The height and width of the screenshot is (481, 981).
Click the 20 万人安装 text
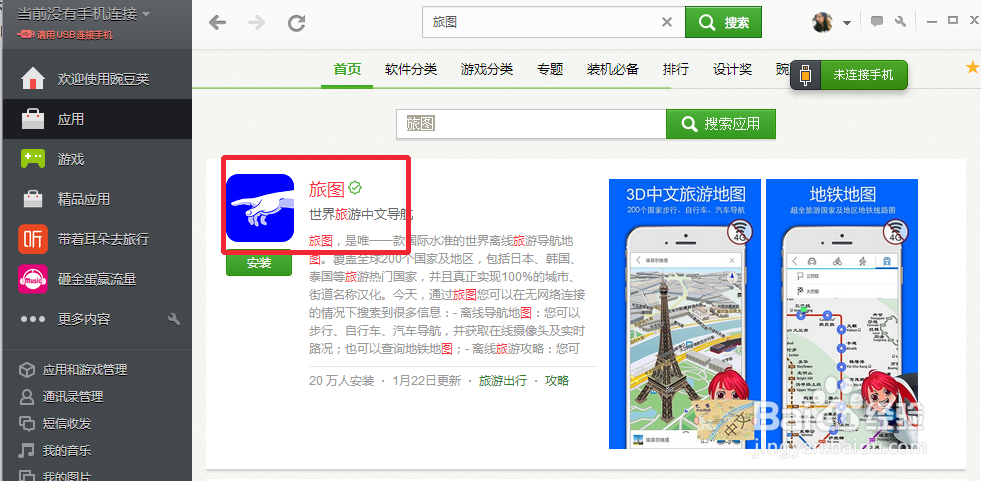click(x=342, y=380)
